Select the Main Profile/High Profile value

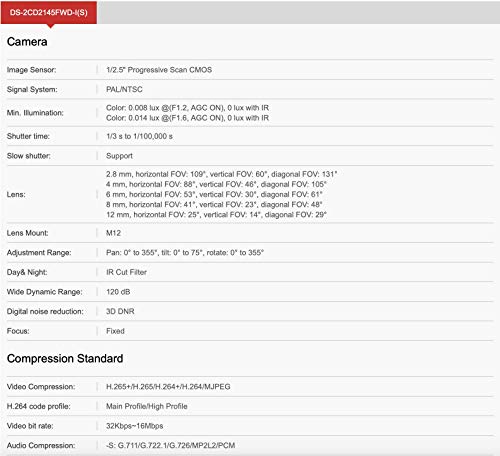click(x=147, y=406)
